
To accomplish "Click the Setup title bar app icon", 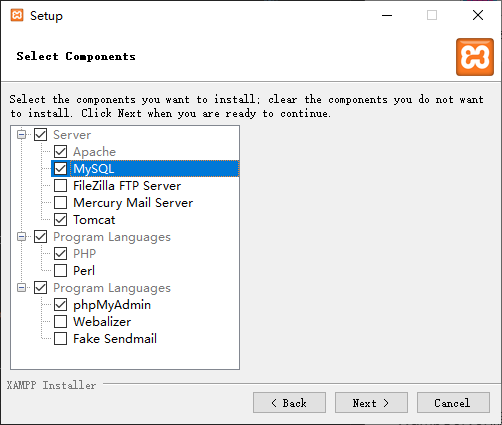I will [x=17, y=15].
